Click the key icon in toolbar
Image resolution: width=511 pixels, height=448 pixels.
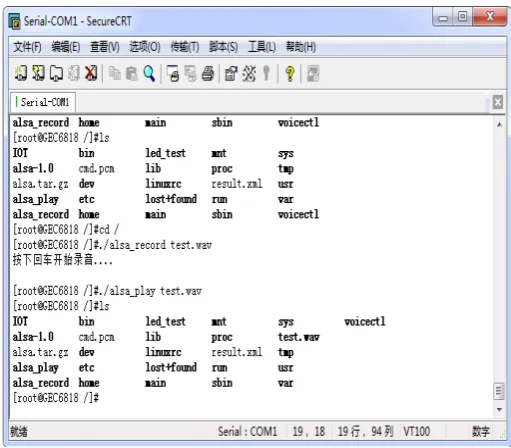266,73
